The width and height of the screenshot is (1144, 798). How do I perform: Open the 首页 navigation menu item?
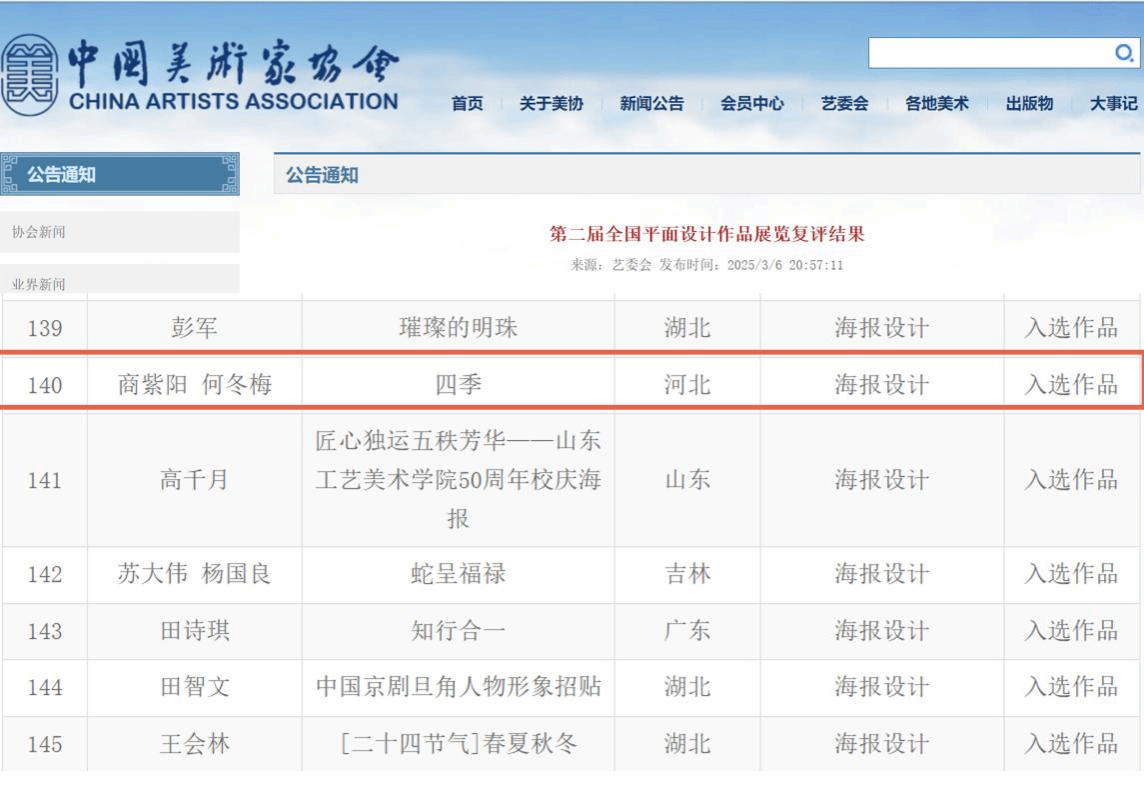pyautogui.click(x=467, y=103)
